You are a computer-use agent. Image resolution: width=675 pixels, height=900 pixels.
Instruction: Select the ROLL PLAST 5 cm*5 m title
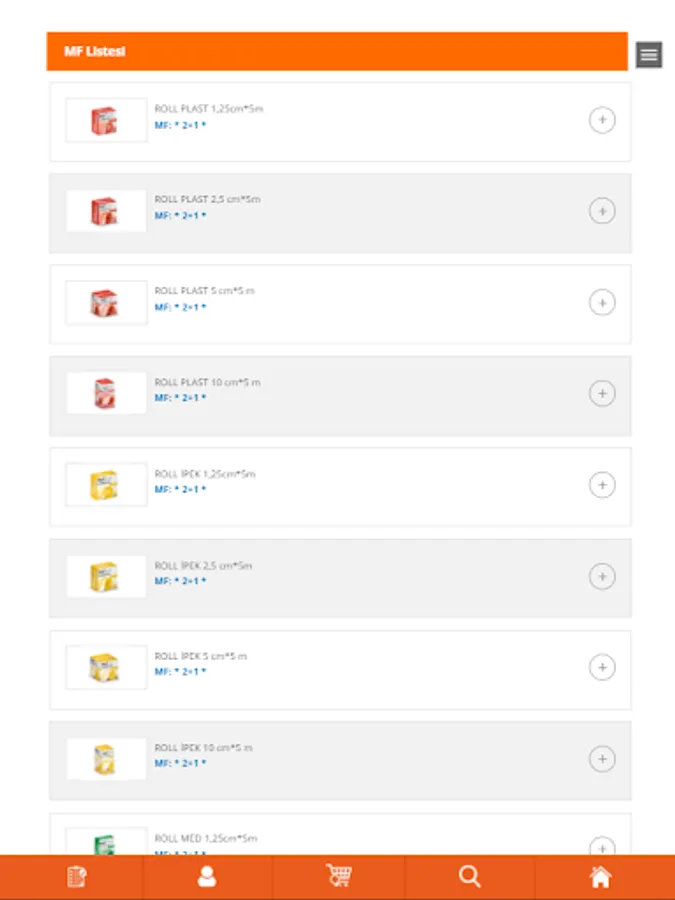205,291
